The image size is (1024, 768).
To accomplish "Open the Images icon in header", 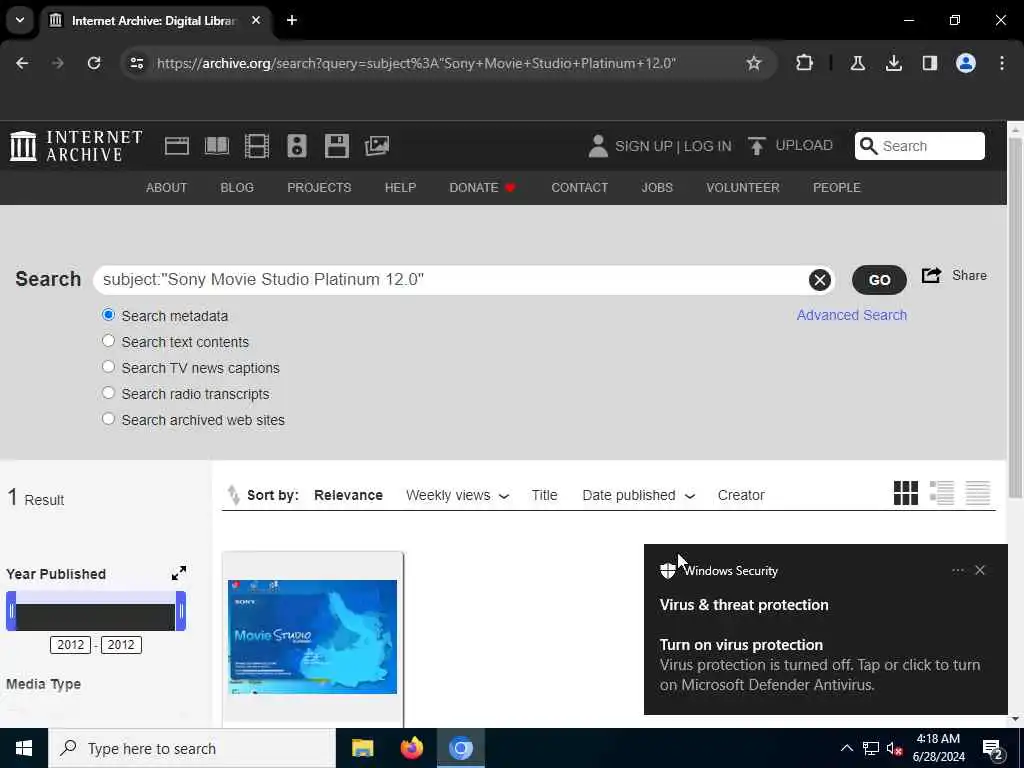I will coord(377,146).
